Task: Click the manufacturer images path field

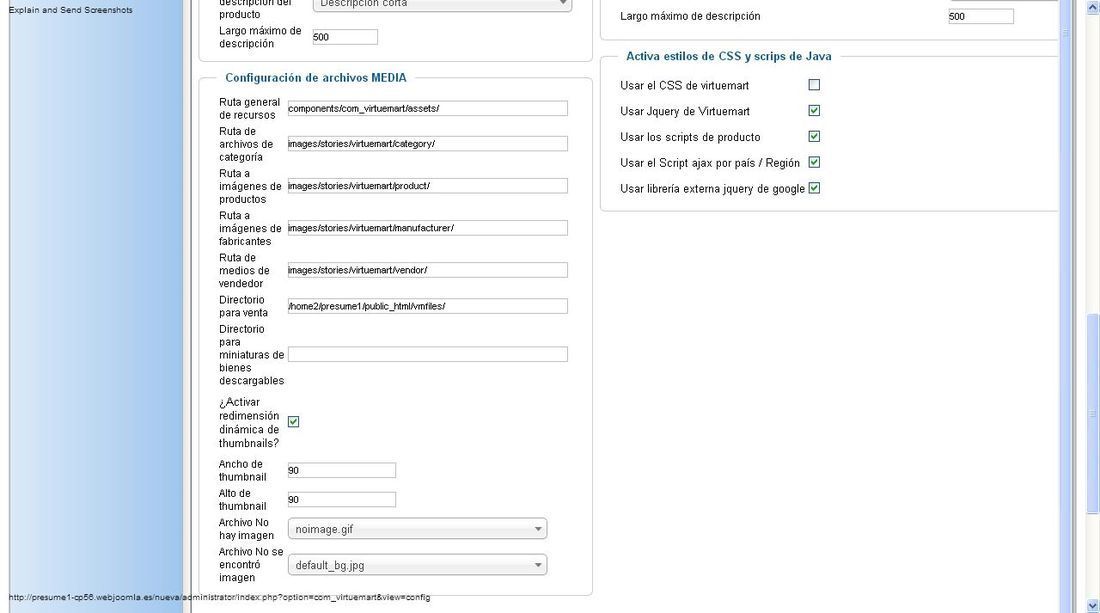Action: coord(427,228)
